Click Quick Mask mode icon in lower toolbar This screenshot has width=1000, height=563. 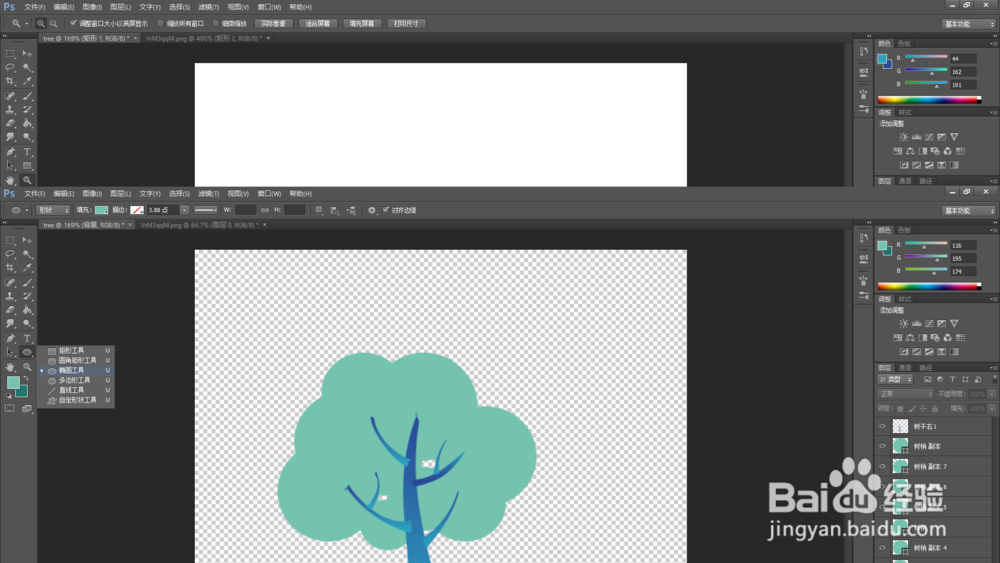pos(10,408)
